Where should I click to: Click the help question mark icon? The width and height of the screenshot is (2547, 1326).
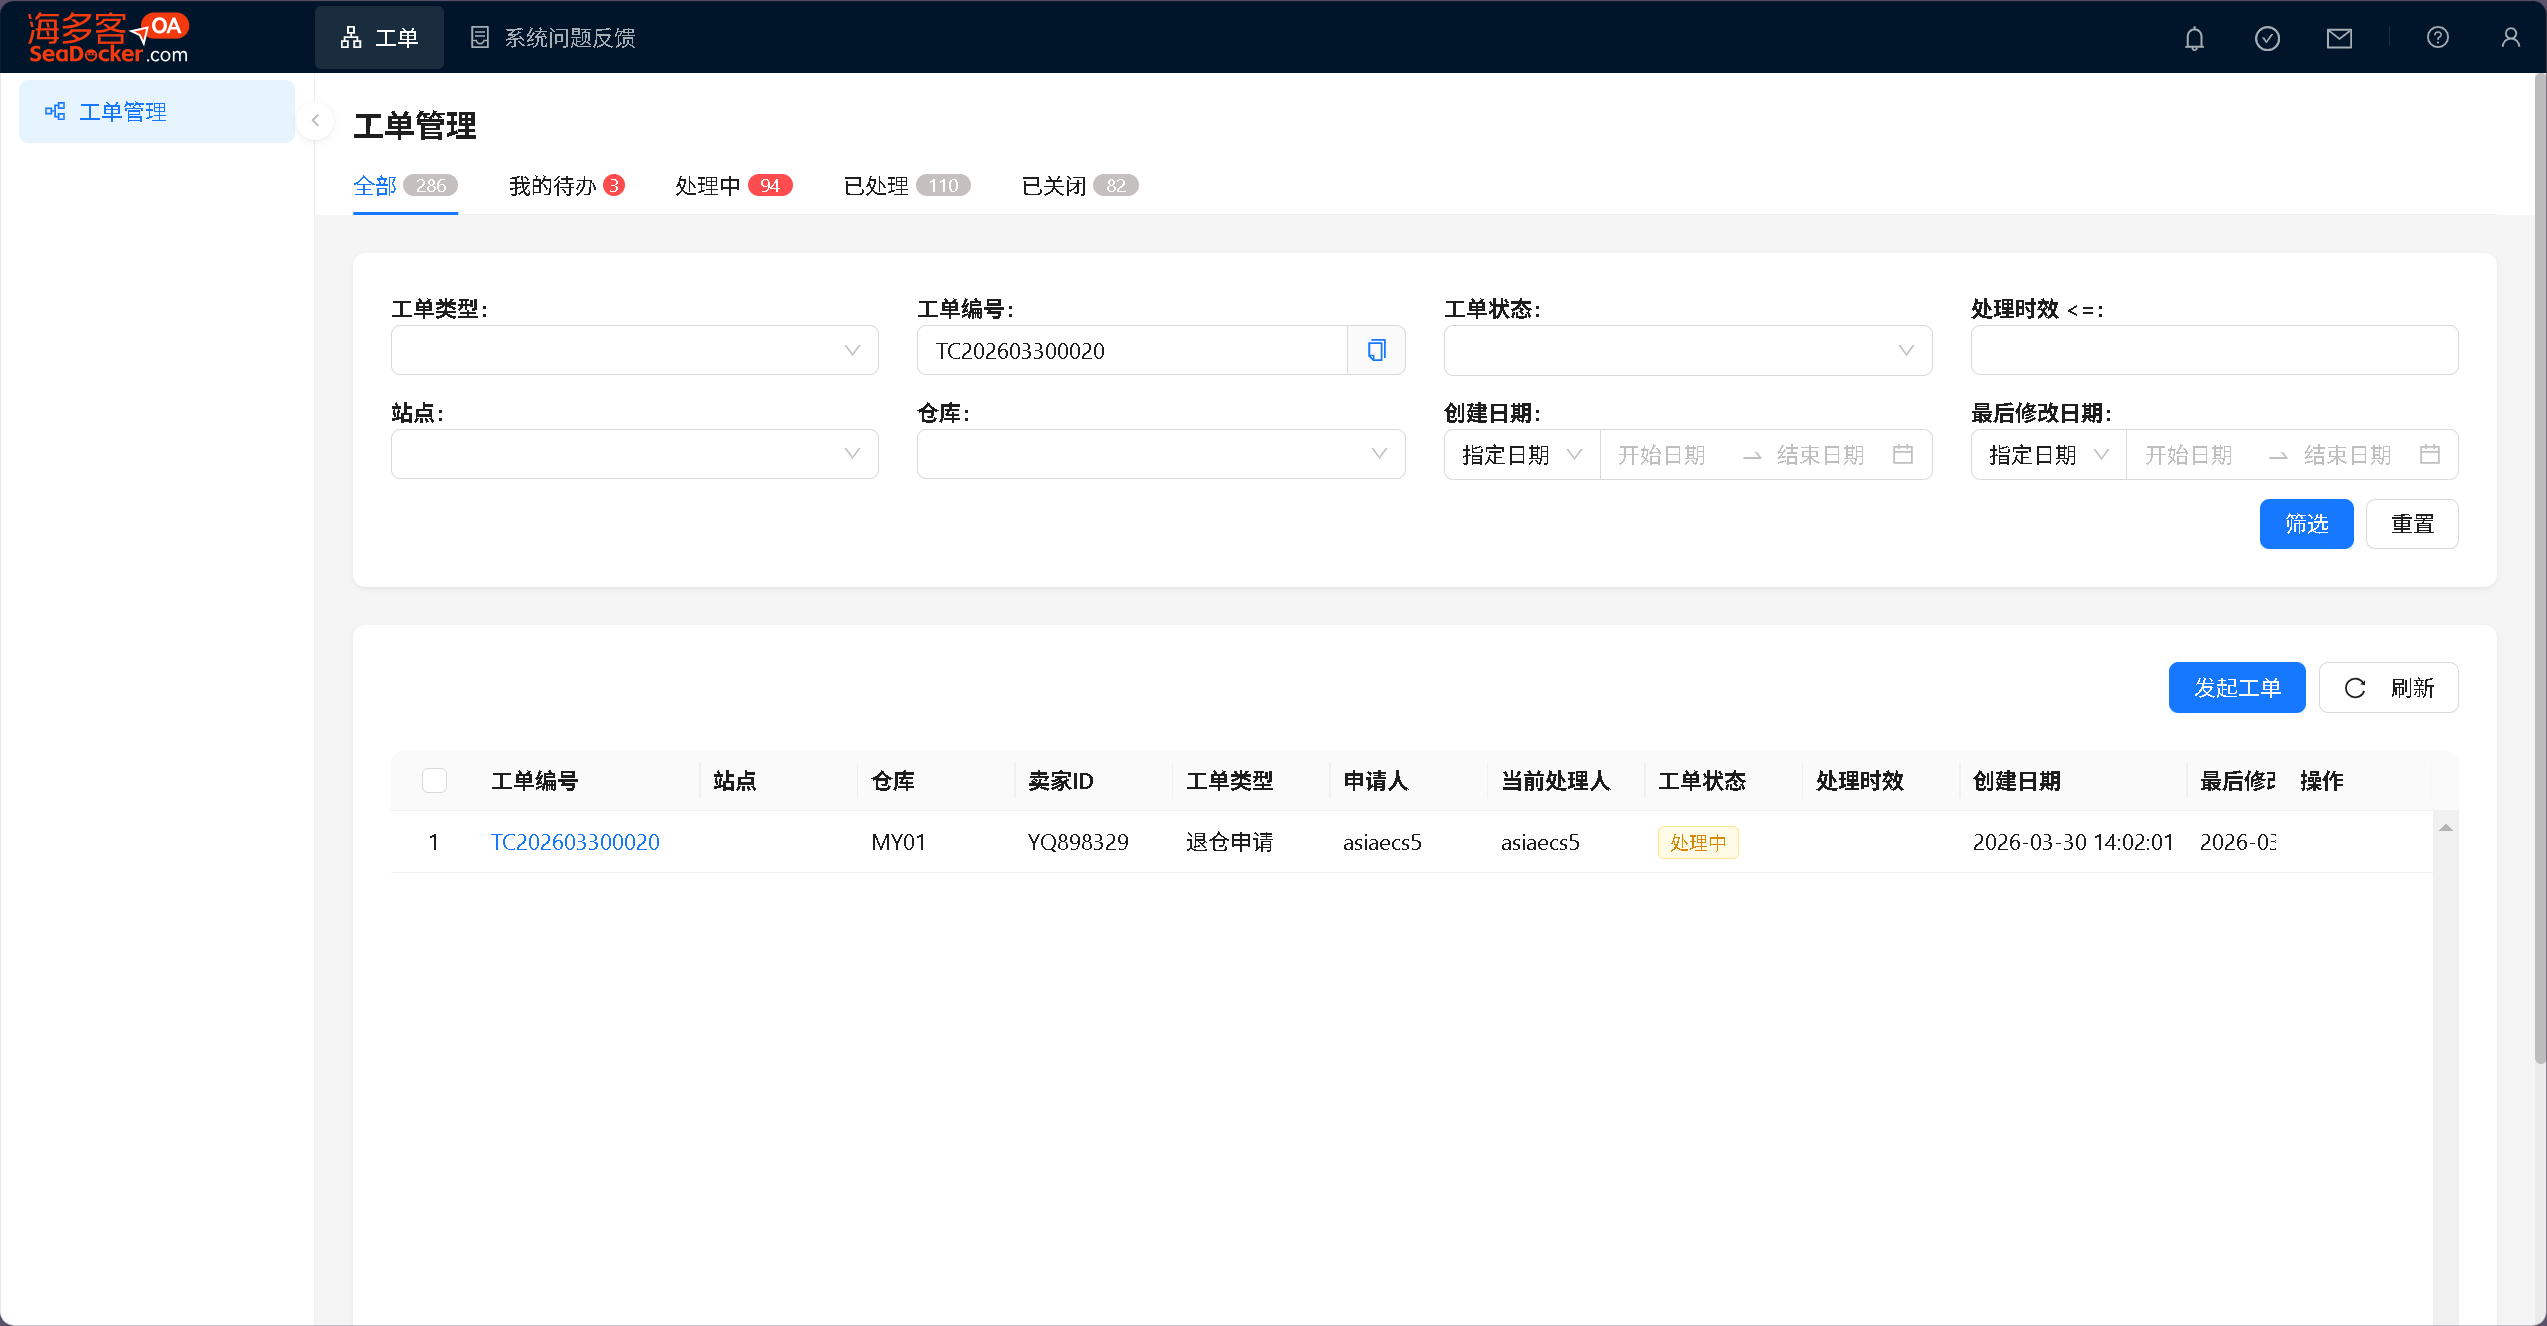[x=2437, y=38]
